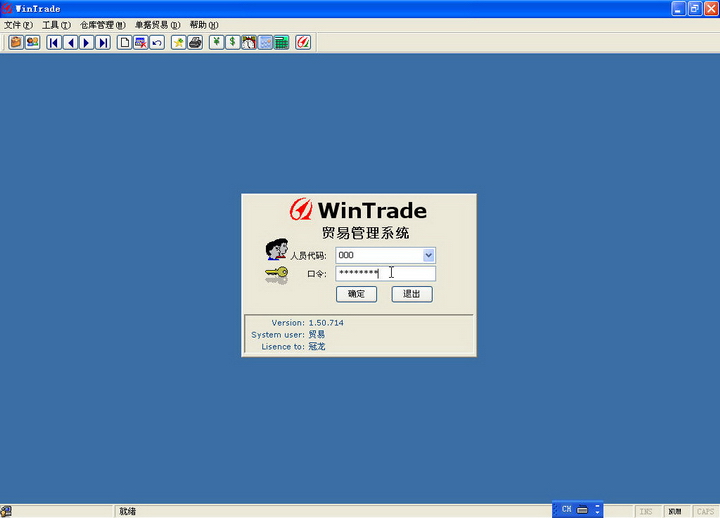Viewport: 720px width, 518px height.
Task: Go to previous record arrow
Action: (70, 43)
